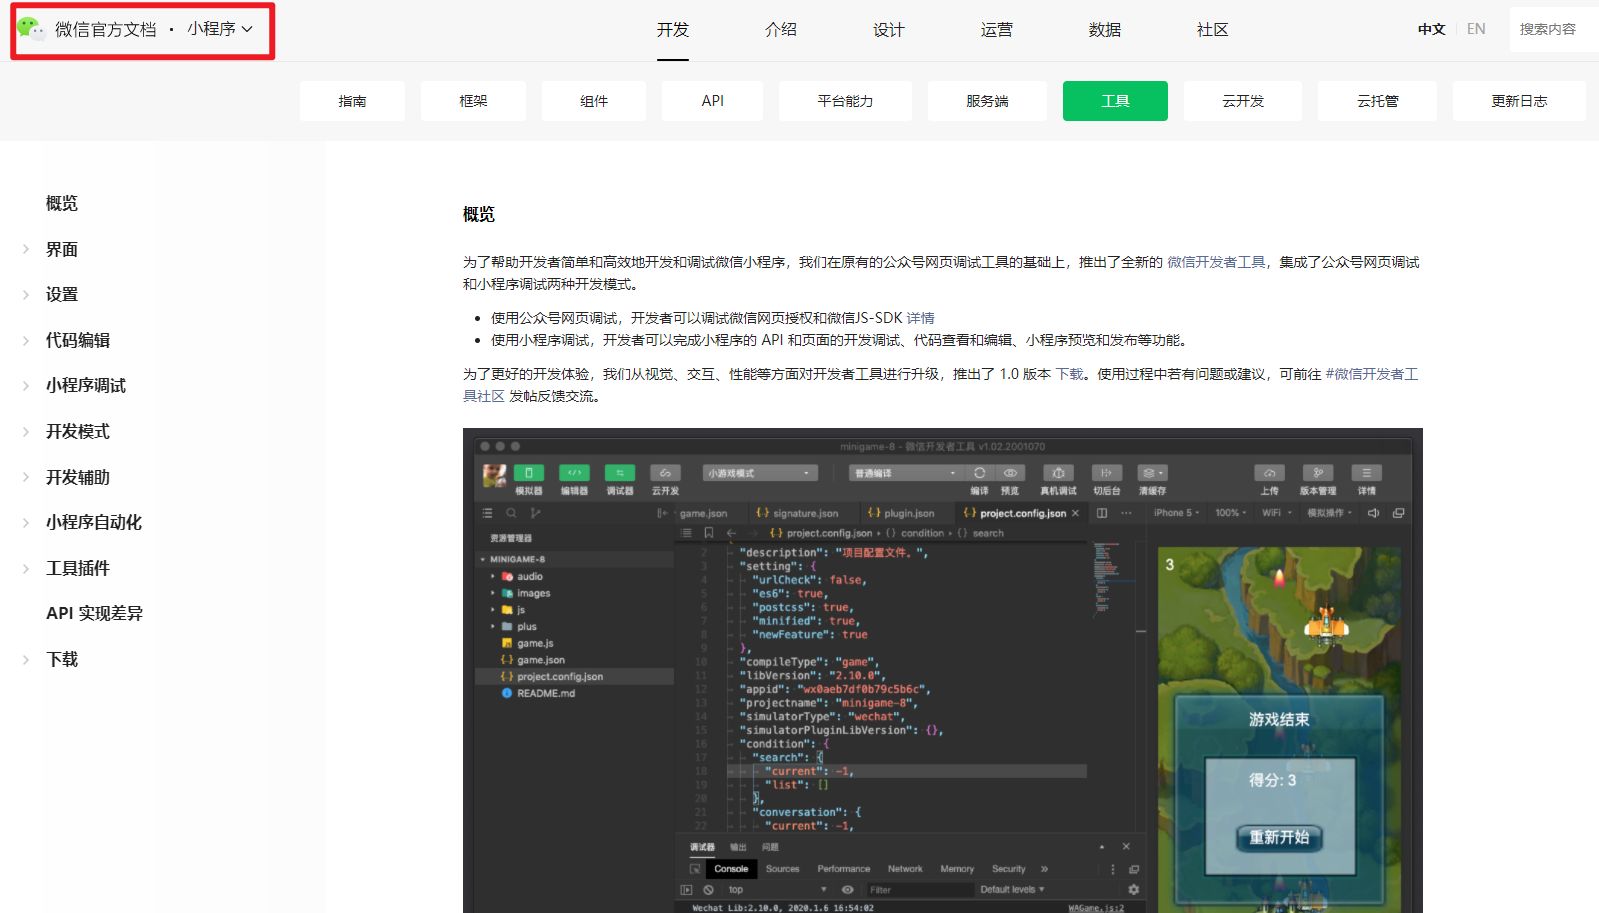This screenshot has width=1599, height=913.
Task: Open the 社区 top navigation tab
Action: click(1213, 30)
